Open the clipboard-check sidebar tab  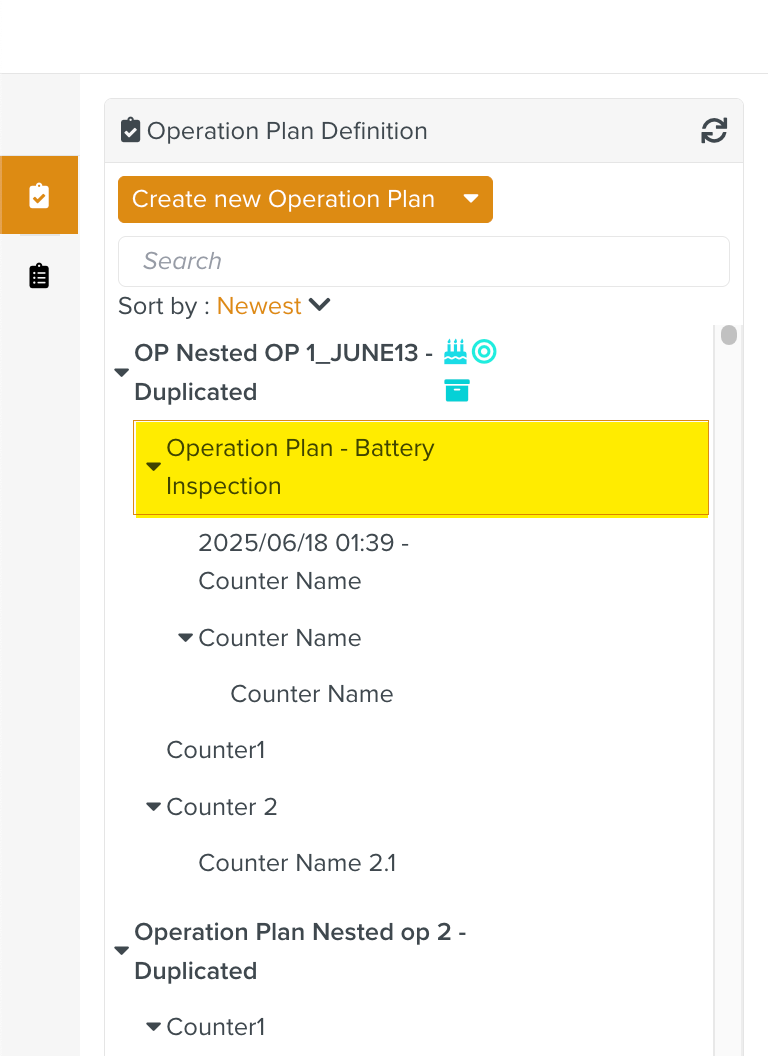coord(39,195)
